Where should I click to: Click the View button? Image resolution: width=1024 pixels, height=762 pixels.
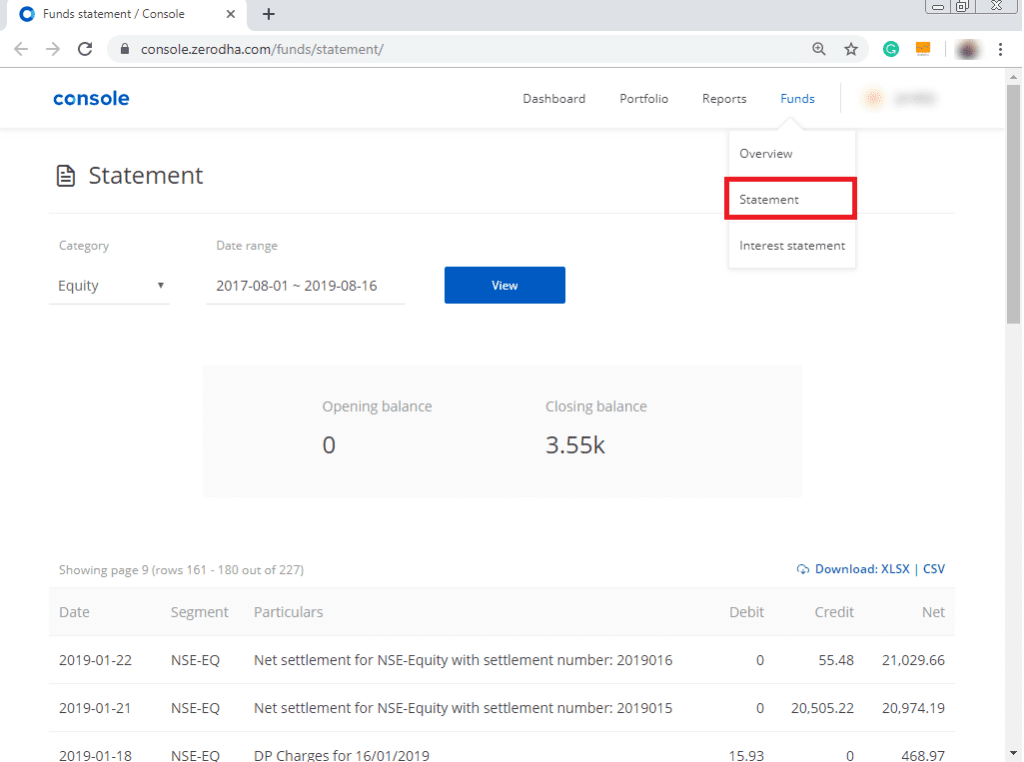(504, 285)
